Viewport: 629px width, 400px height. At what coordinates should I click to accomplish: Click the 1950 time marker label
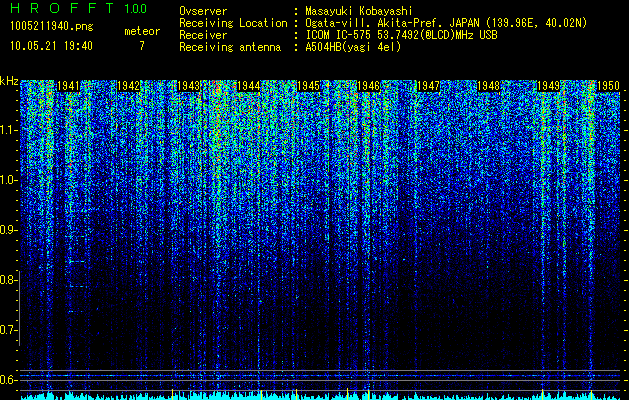(x=609, y=86)
